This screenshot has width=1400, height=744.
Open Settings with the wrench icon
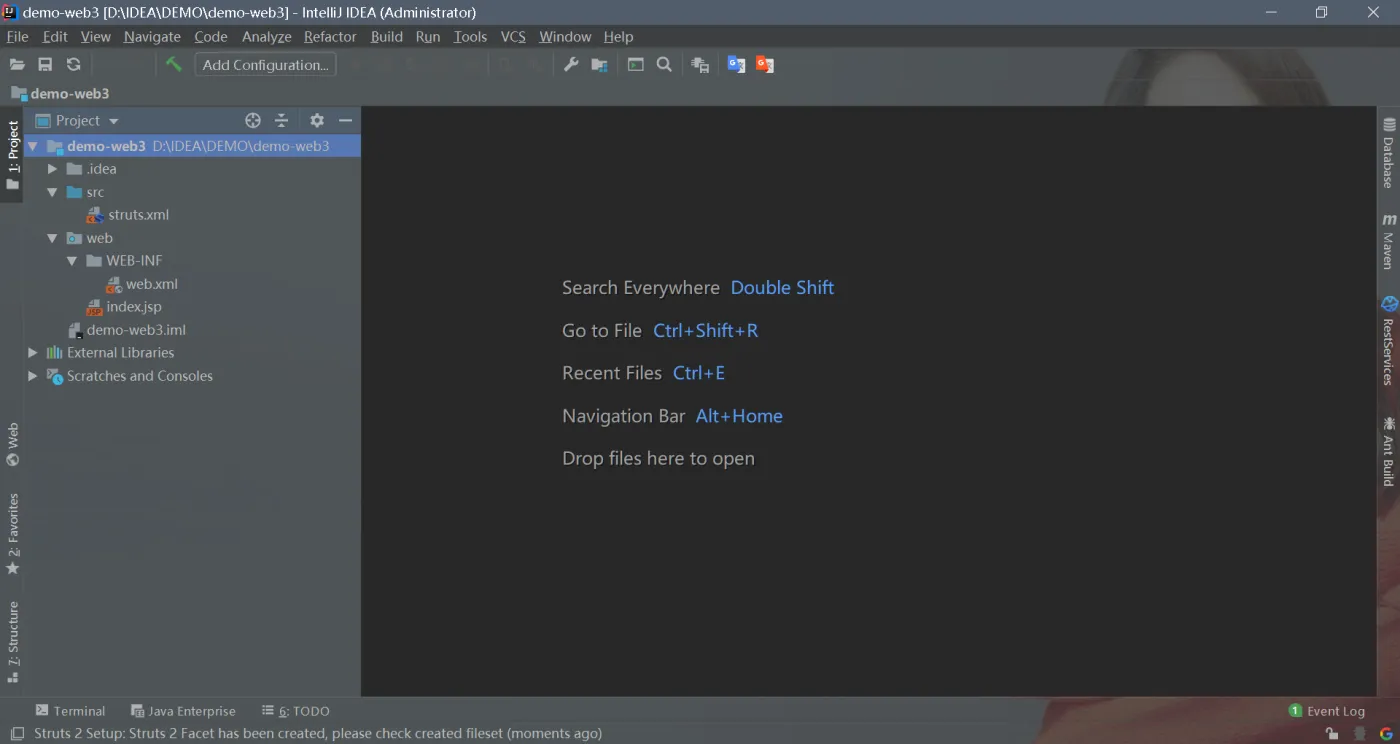pyautogui.click(x=571, y=65)
